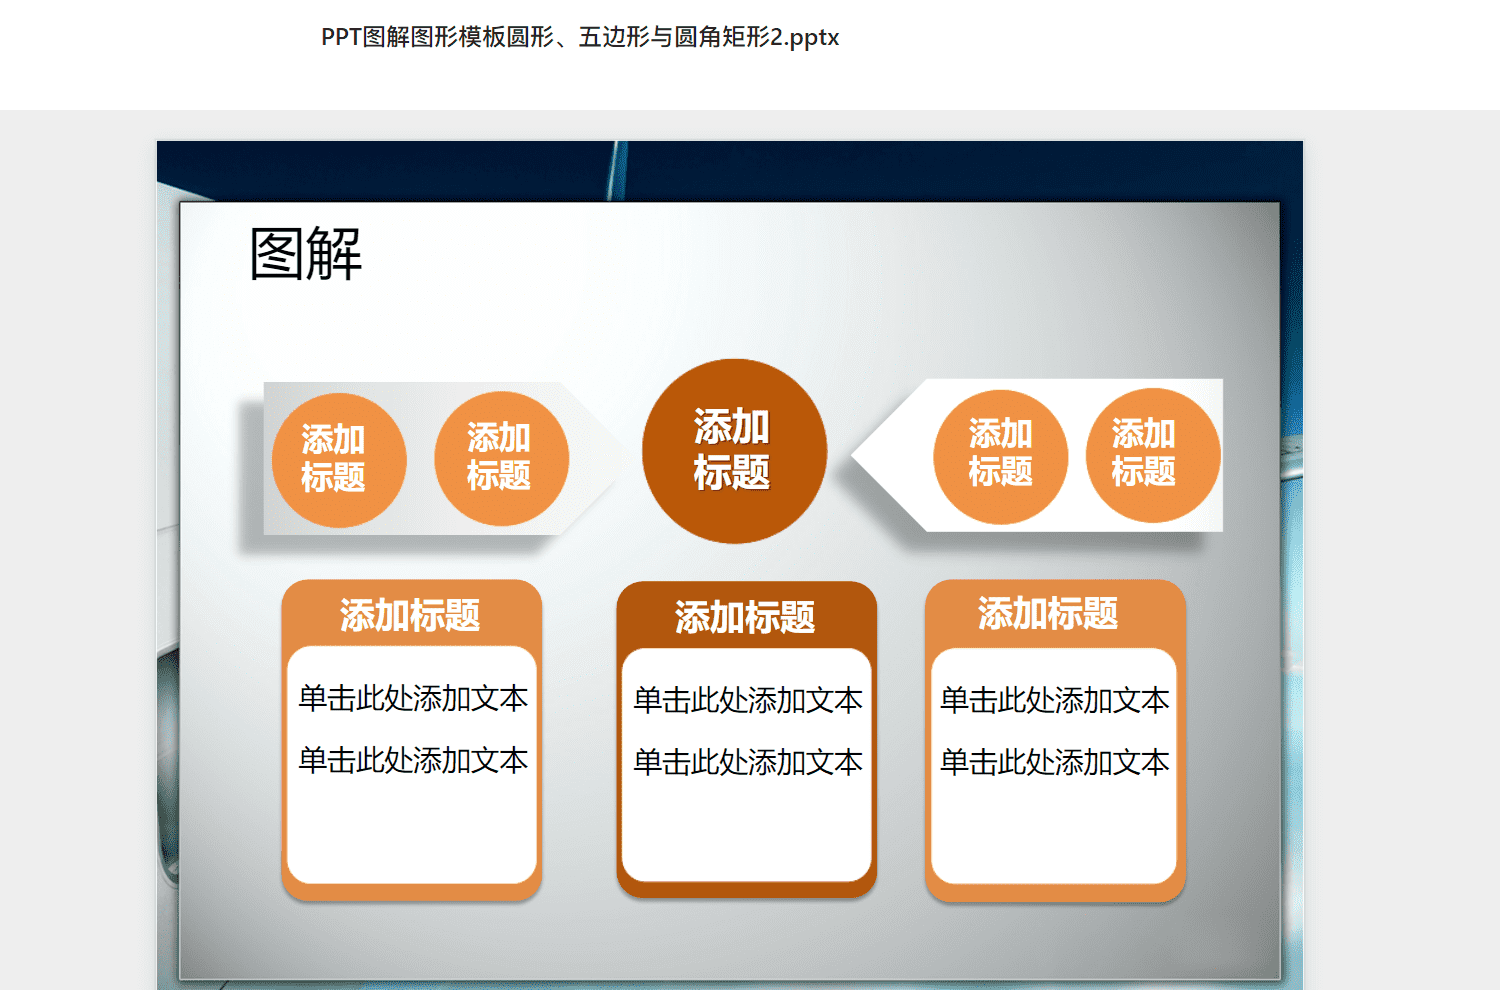Click the middle dark card header 添加标题

coord(745,617)
